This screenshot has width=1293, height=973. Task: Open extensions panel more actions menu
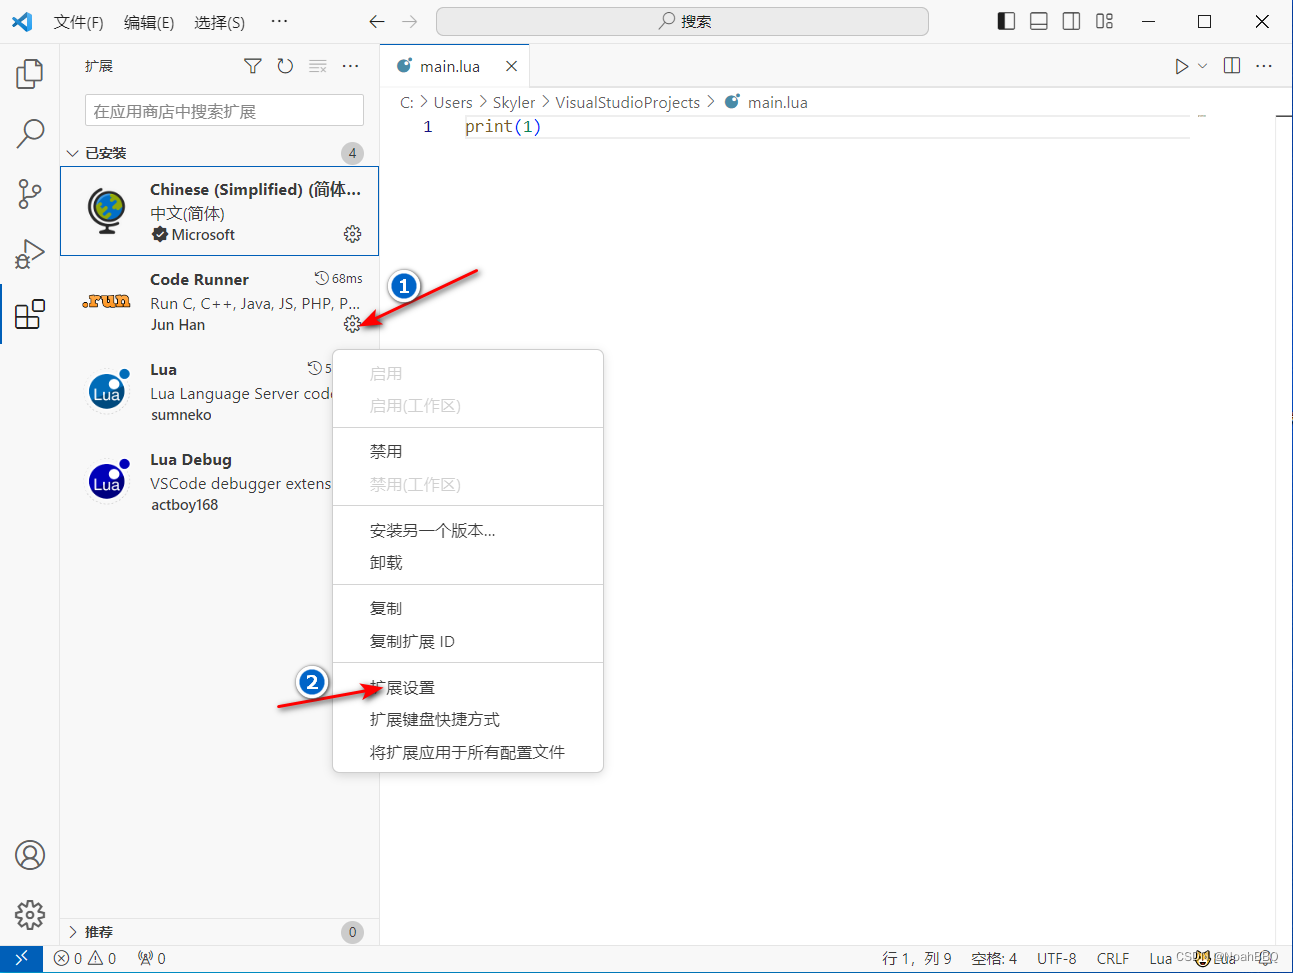[x=350, y=66]
